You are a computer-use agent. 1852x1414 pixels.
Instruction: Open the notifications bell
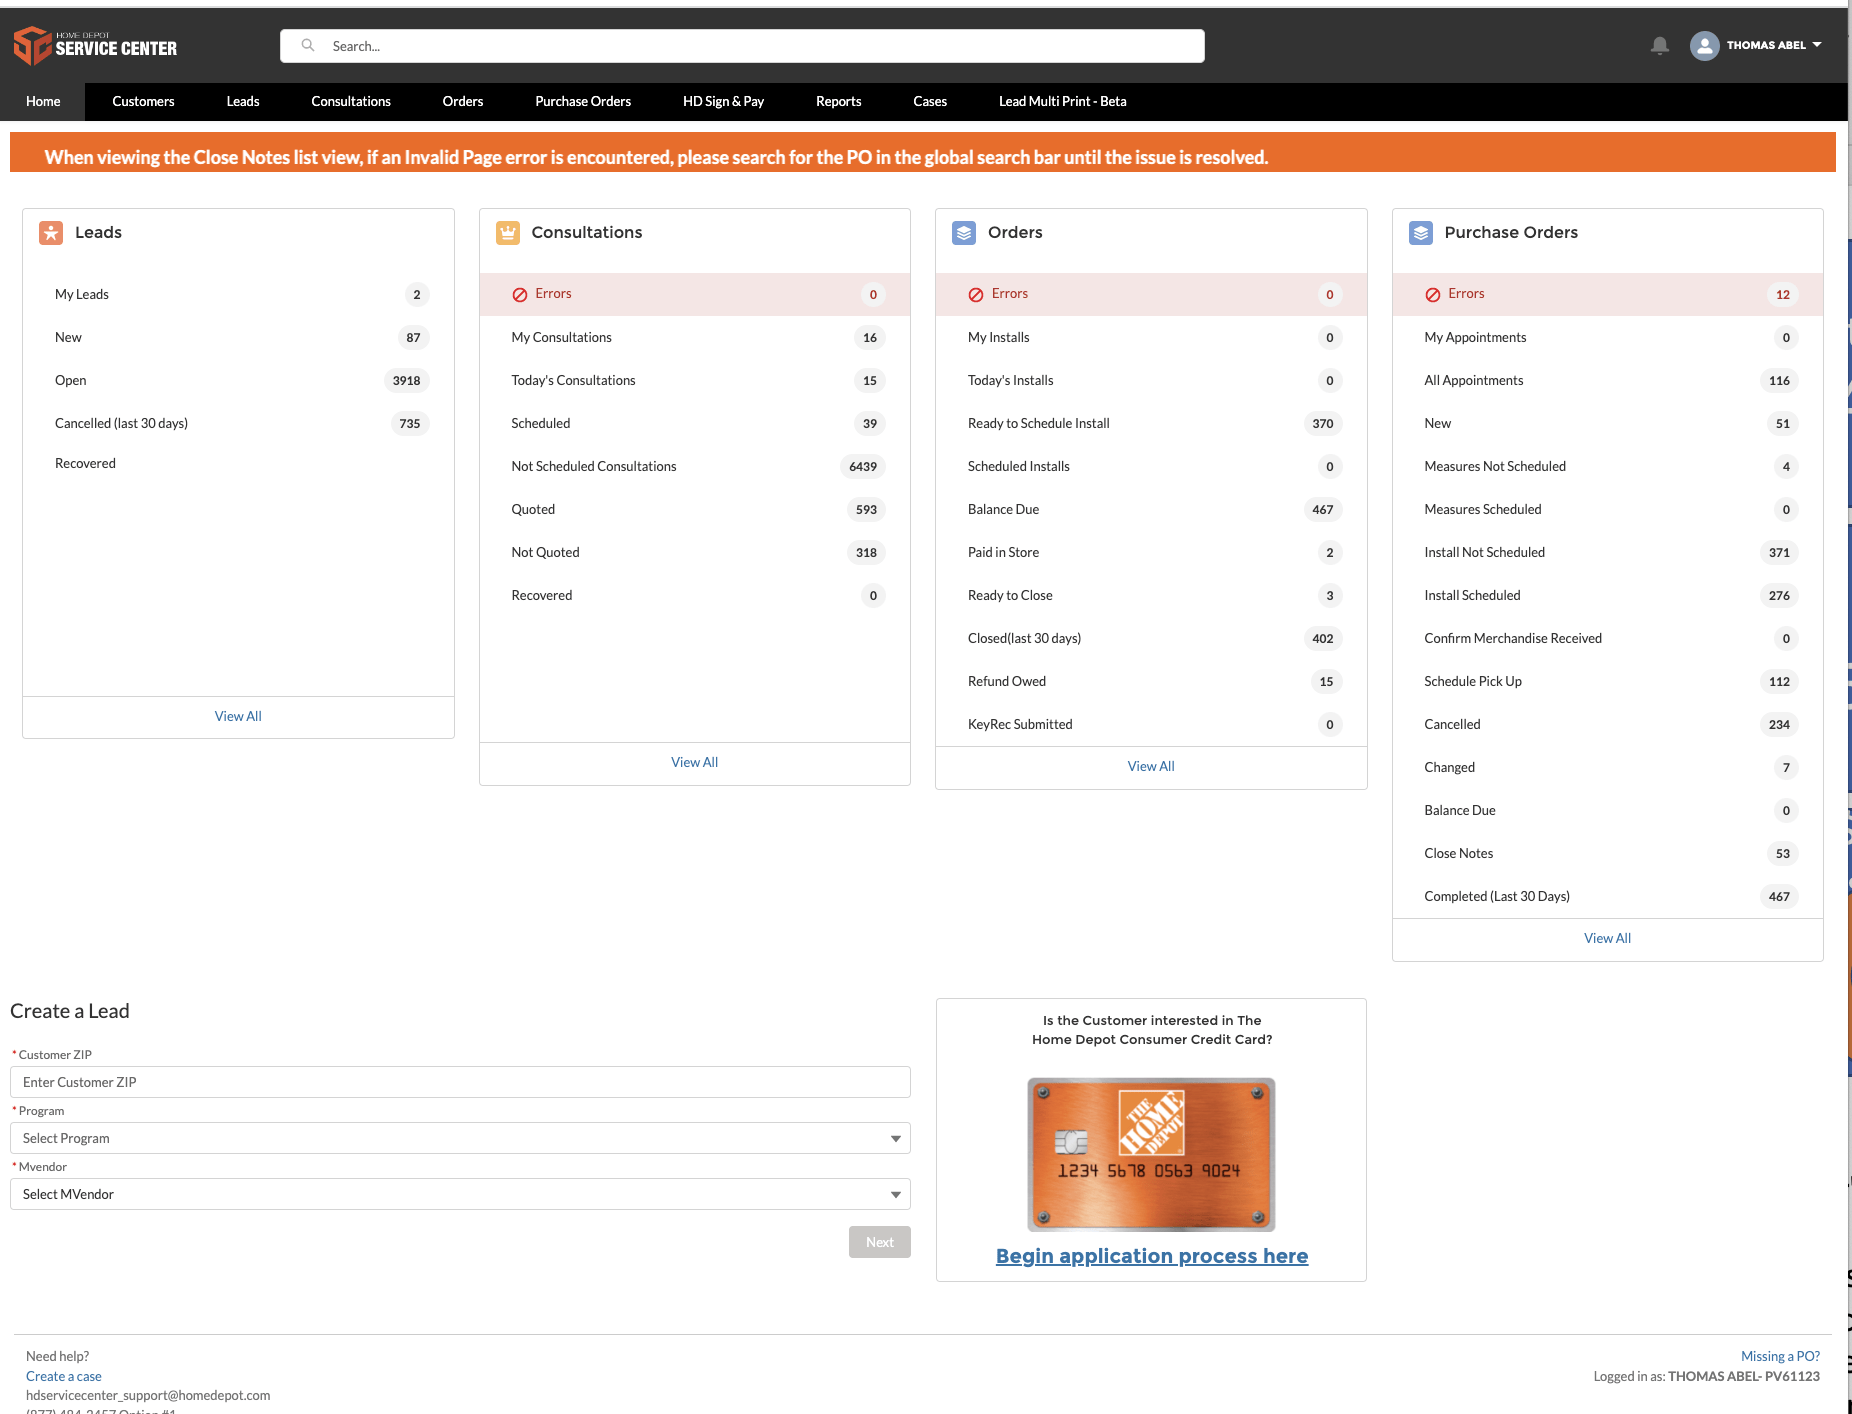click(x=1660, y=45)
